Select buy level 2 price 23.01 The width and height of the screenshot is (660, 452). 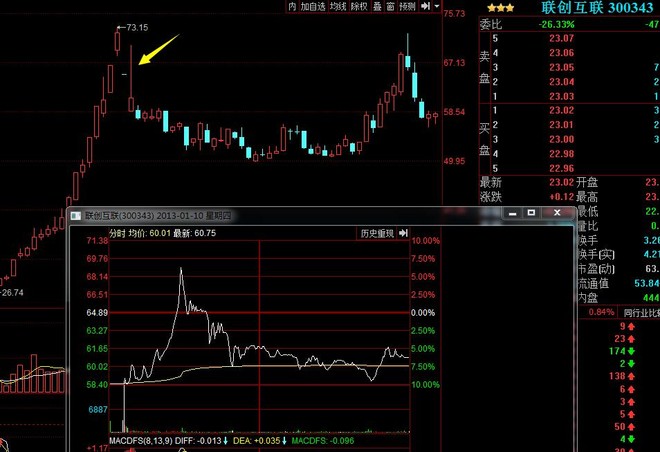point(562,125)
